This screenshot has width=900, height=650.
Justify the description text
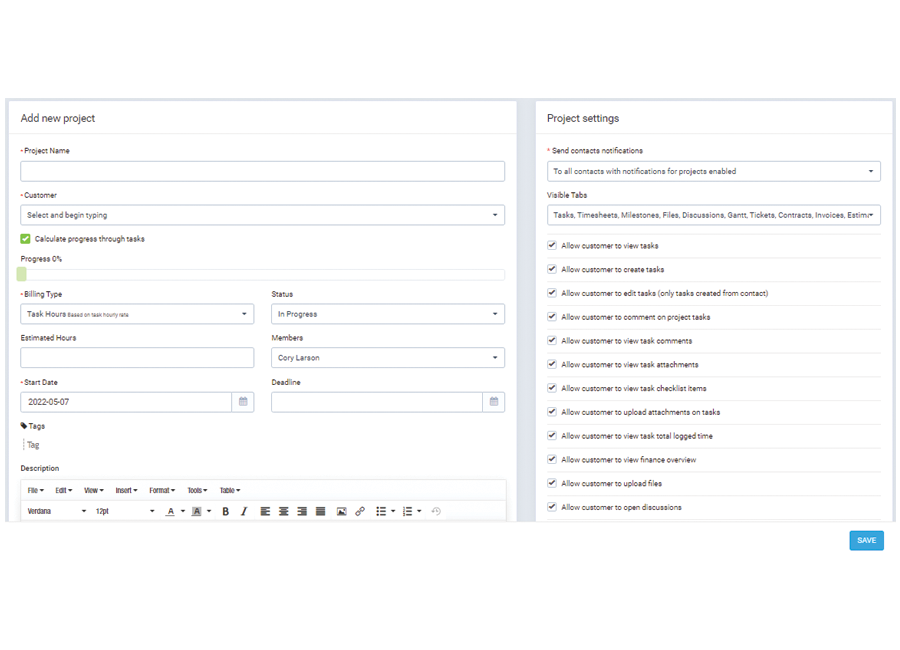tap(320, 511)
